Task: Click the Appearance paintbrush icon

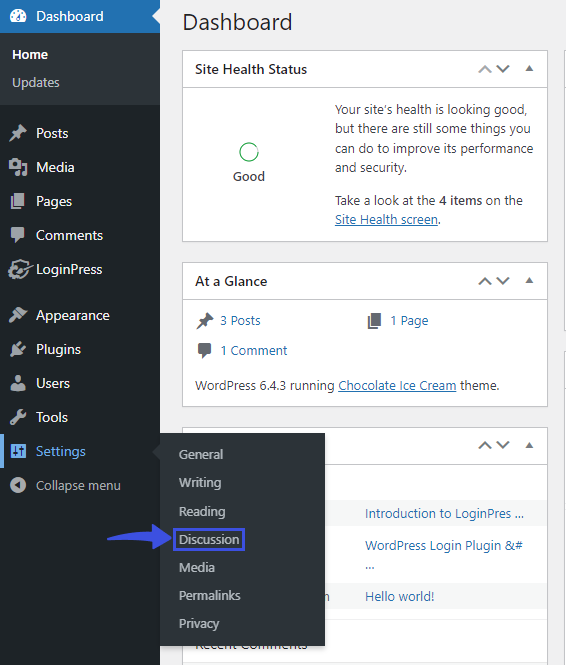Action: click(18, 315)
